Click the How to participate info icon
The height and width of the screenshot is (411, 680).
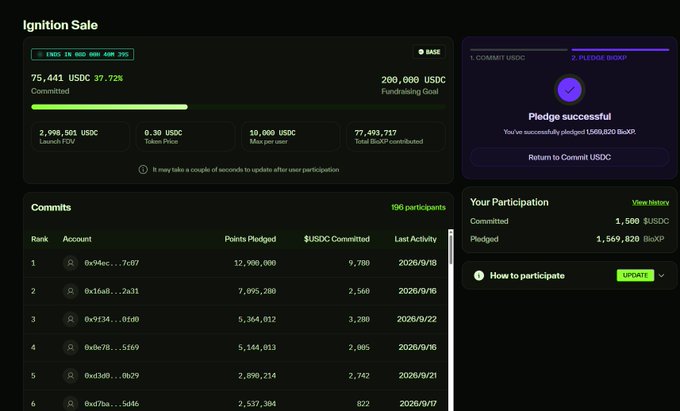(x=479, y=275)
